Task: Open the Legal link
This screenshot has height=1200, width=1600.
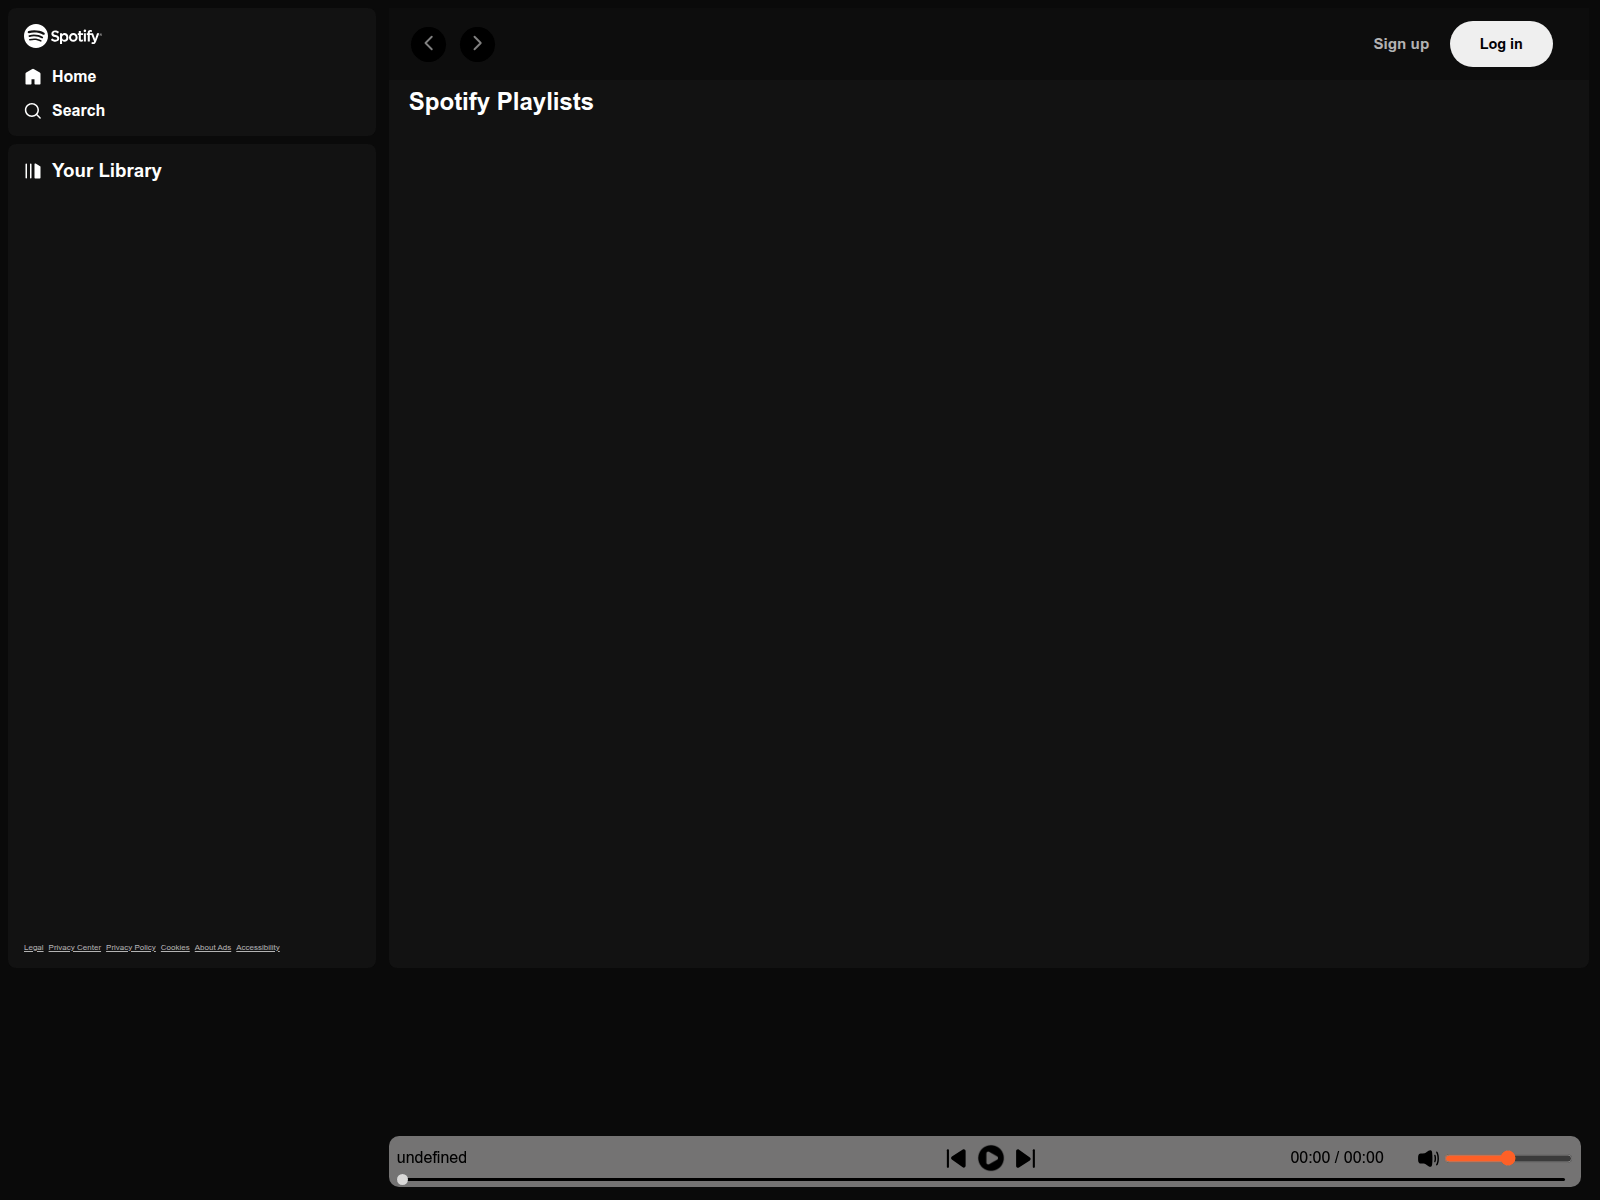Action: [x=34, y=948]
